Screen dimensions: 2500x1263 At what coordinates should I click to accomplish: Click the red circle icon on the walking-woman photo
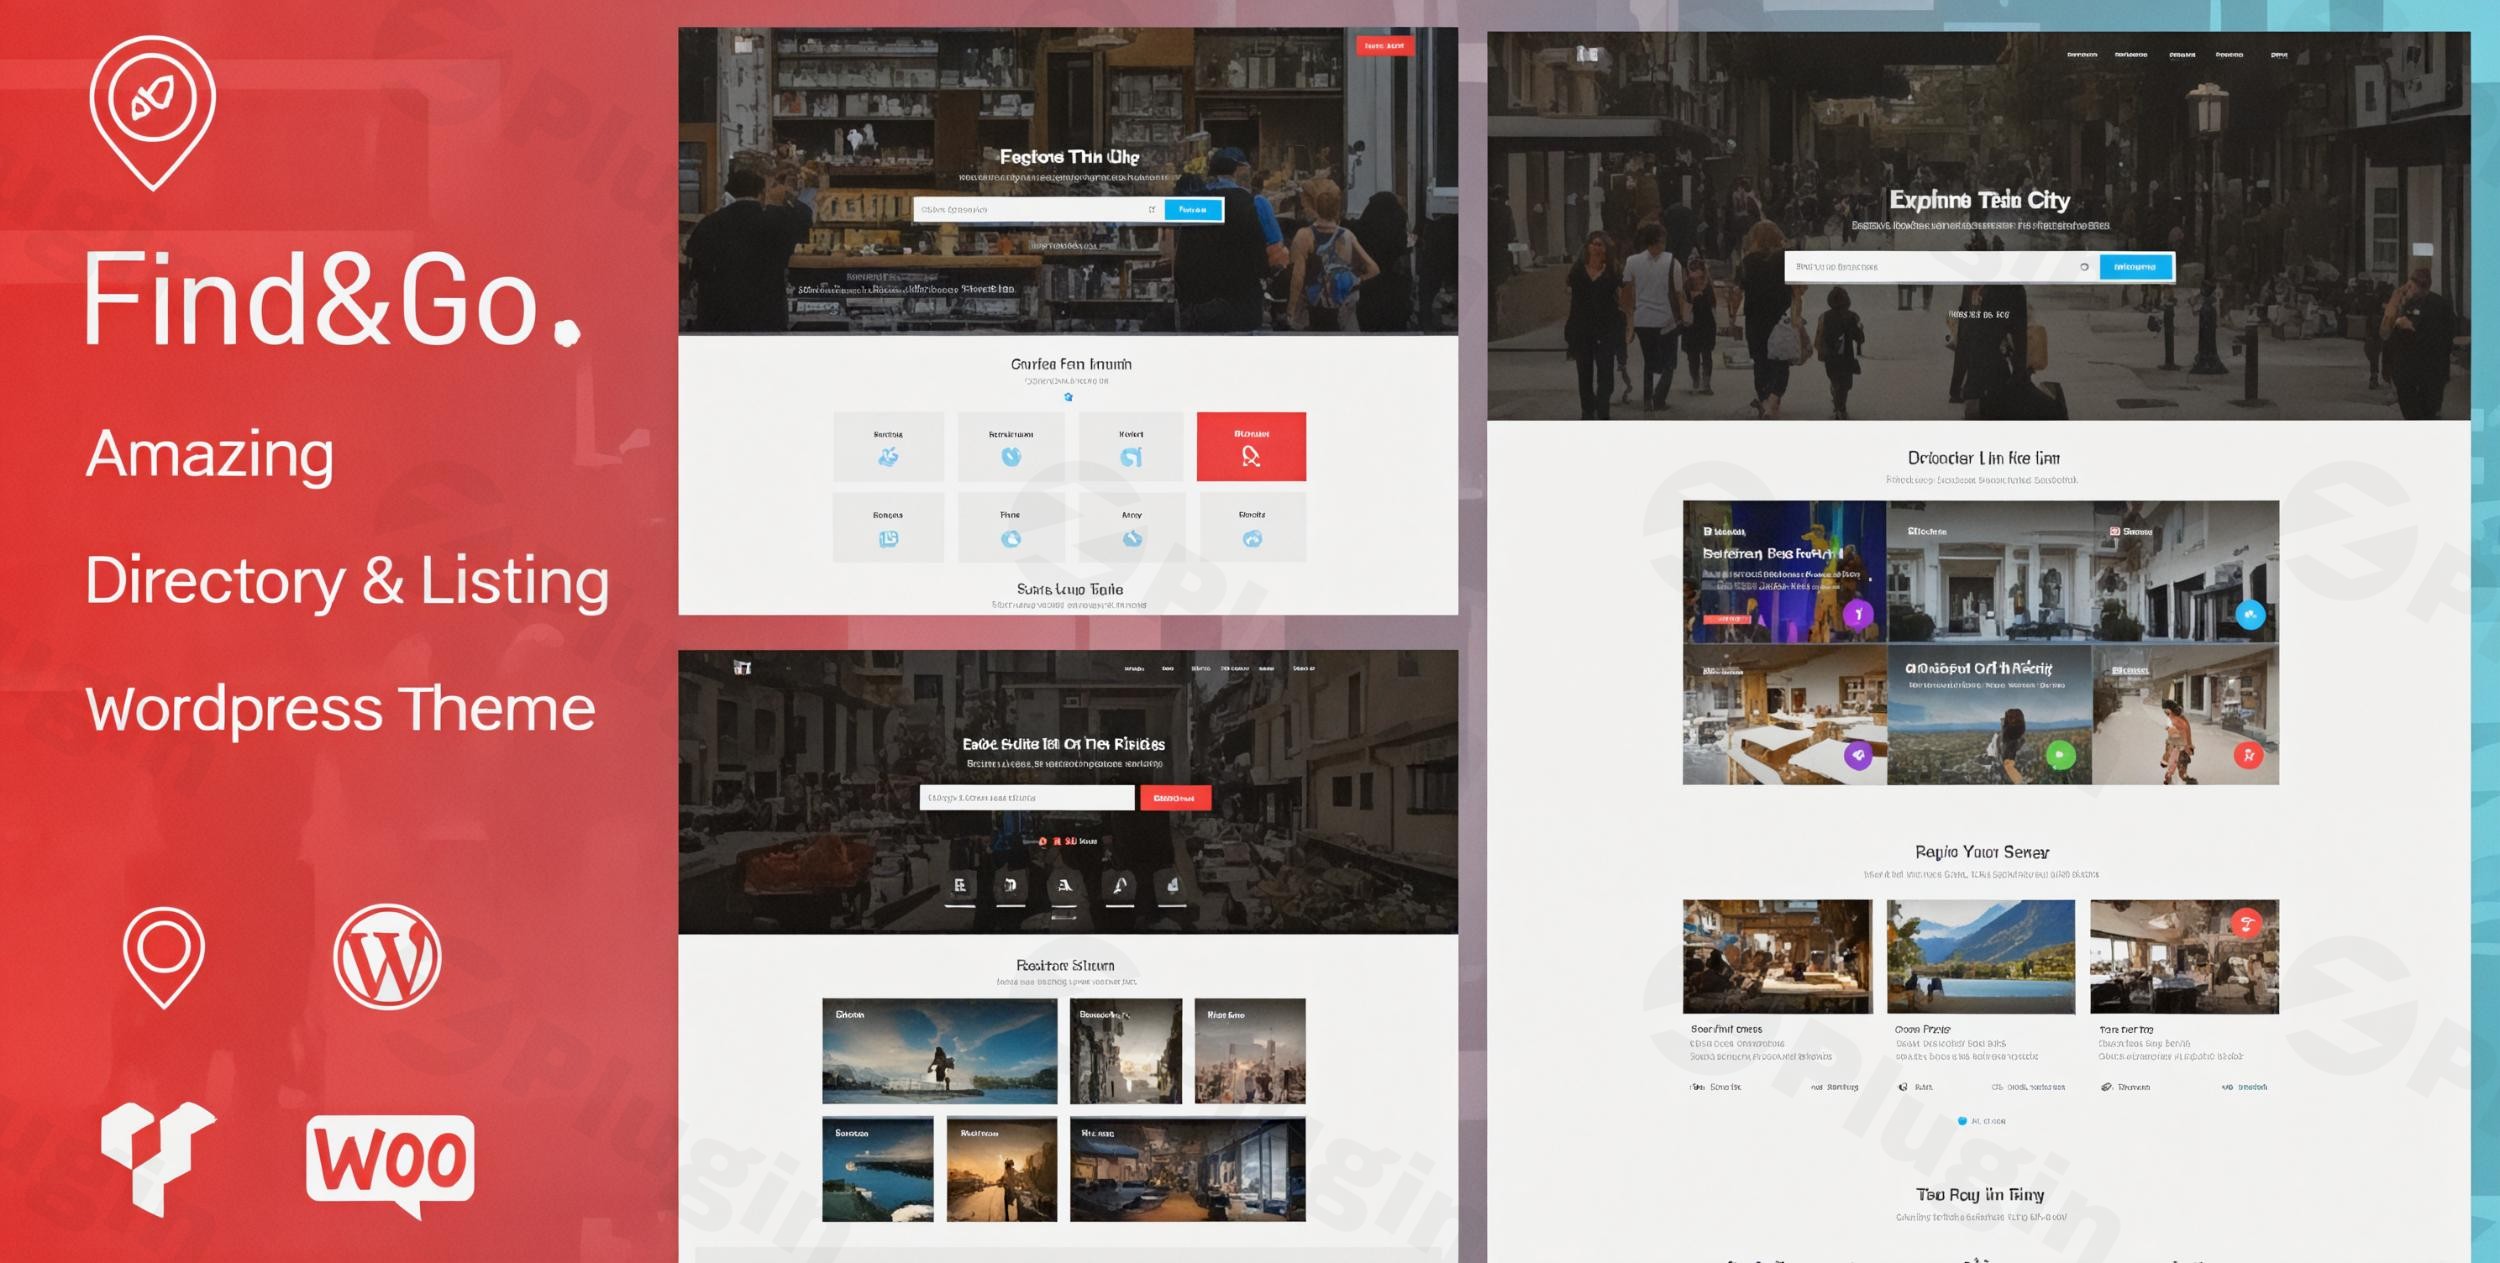click(2248, 755)
